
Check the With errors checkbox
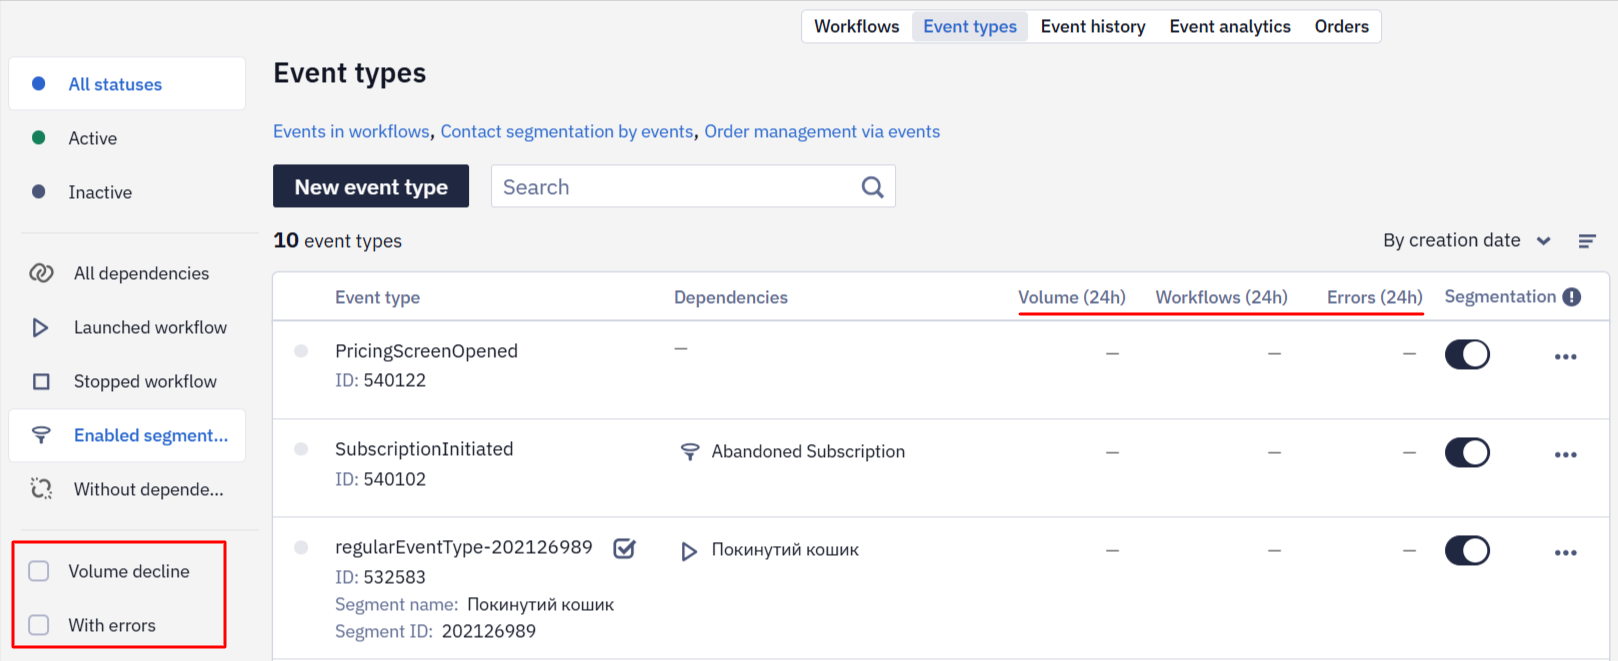[x=39, y=625]
